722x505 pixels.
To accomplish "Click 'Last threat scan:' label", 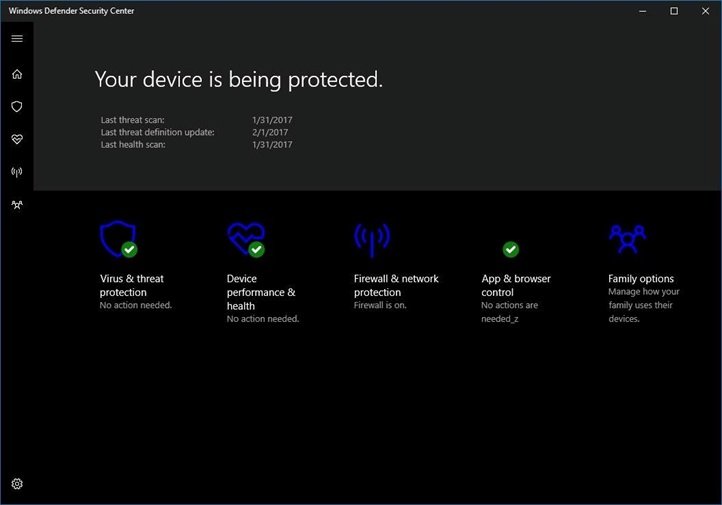I will point(133,120).
